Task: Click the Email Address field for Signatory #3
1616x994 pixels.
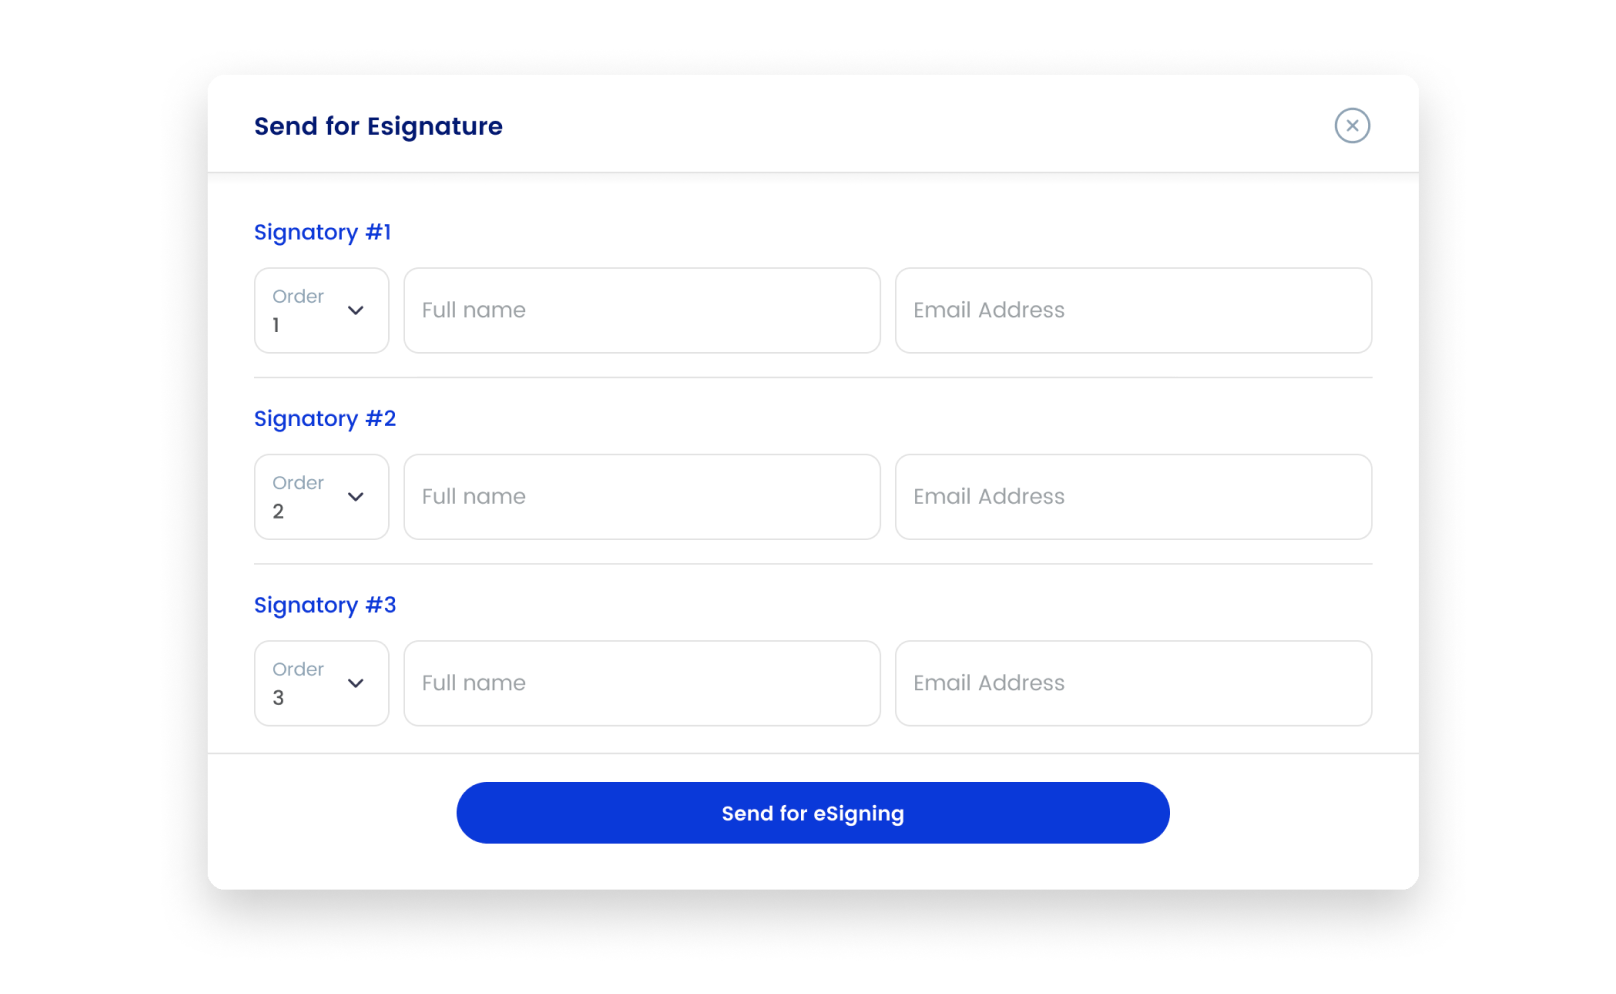Action: 1133,683
